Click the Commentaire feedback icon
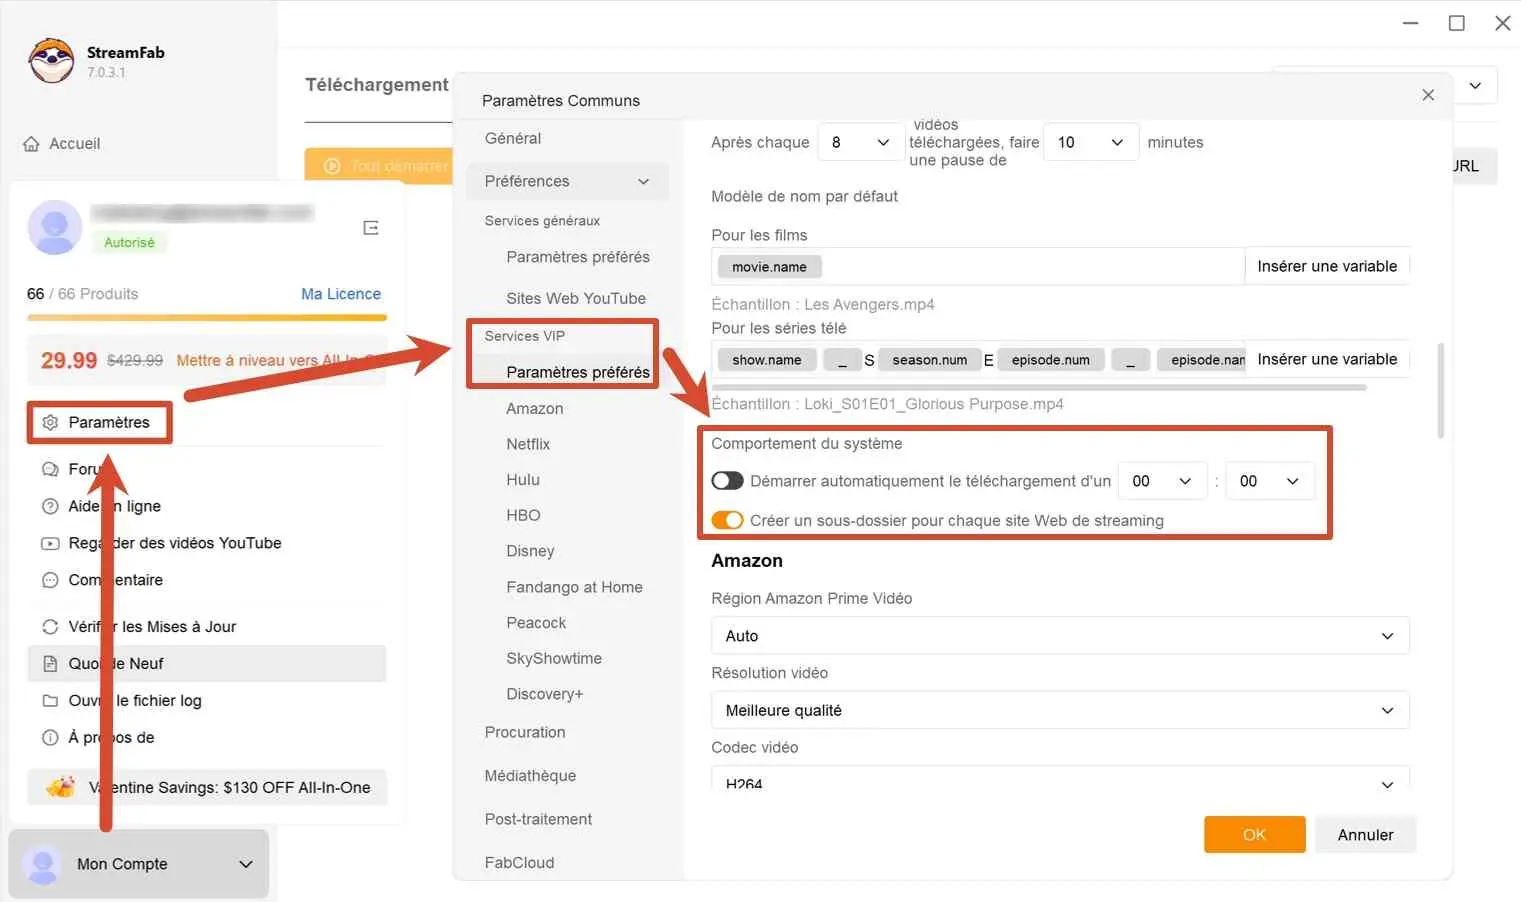This screenshot has height=902, width=1521. (50, 580)
